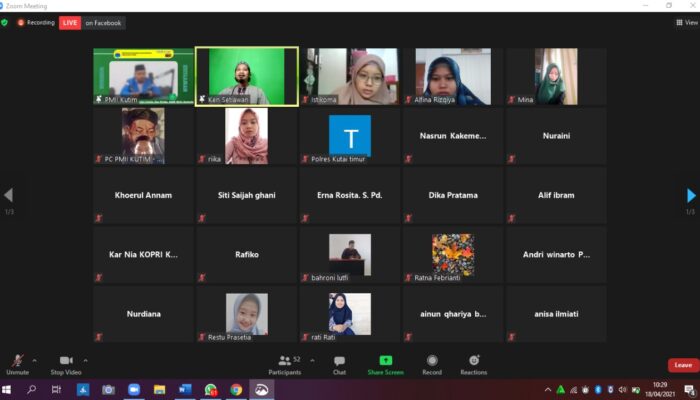Click the Record button

[x=432, y=364]
